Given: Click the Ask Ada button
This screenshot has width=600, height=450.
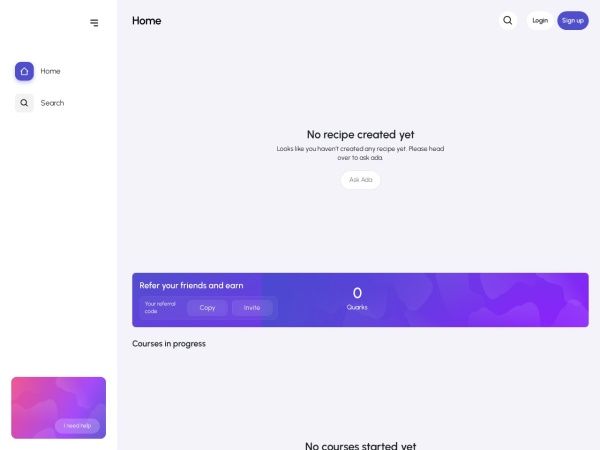Looking at the screenshot, I should 360,180.
